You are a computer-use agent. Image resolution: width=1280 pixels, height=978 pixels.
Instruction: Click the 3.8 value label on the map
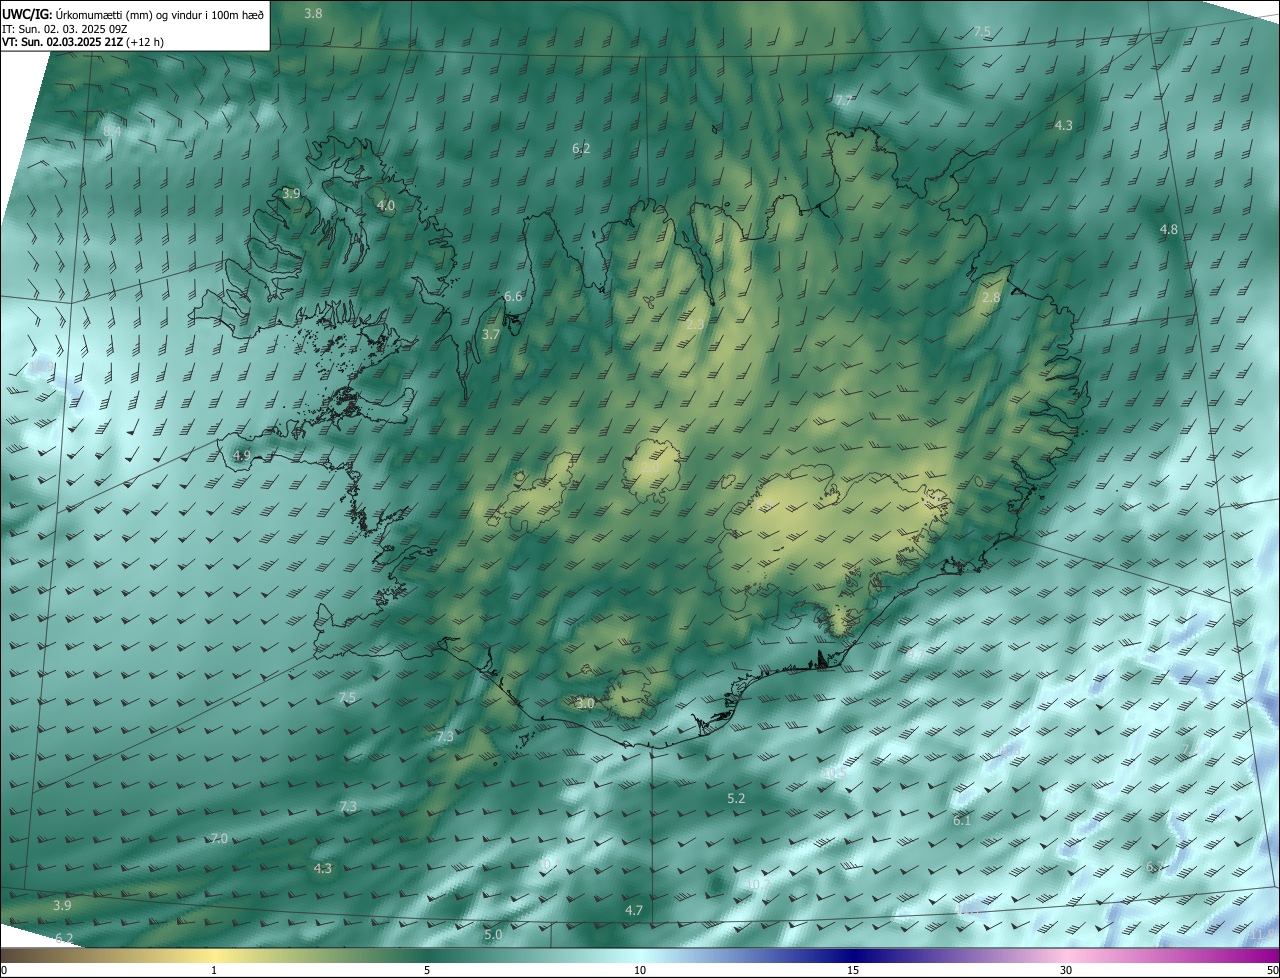313,13
